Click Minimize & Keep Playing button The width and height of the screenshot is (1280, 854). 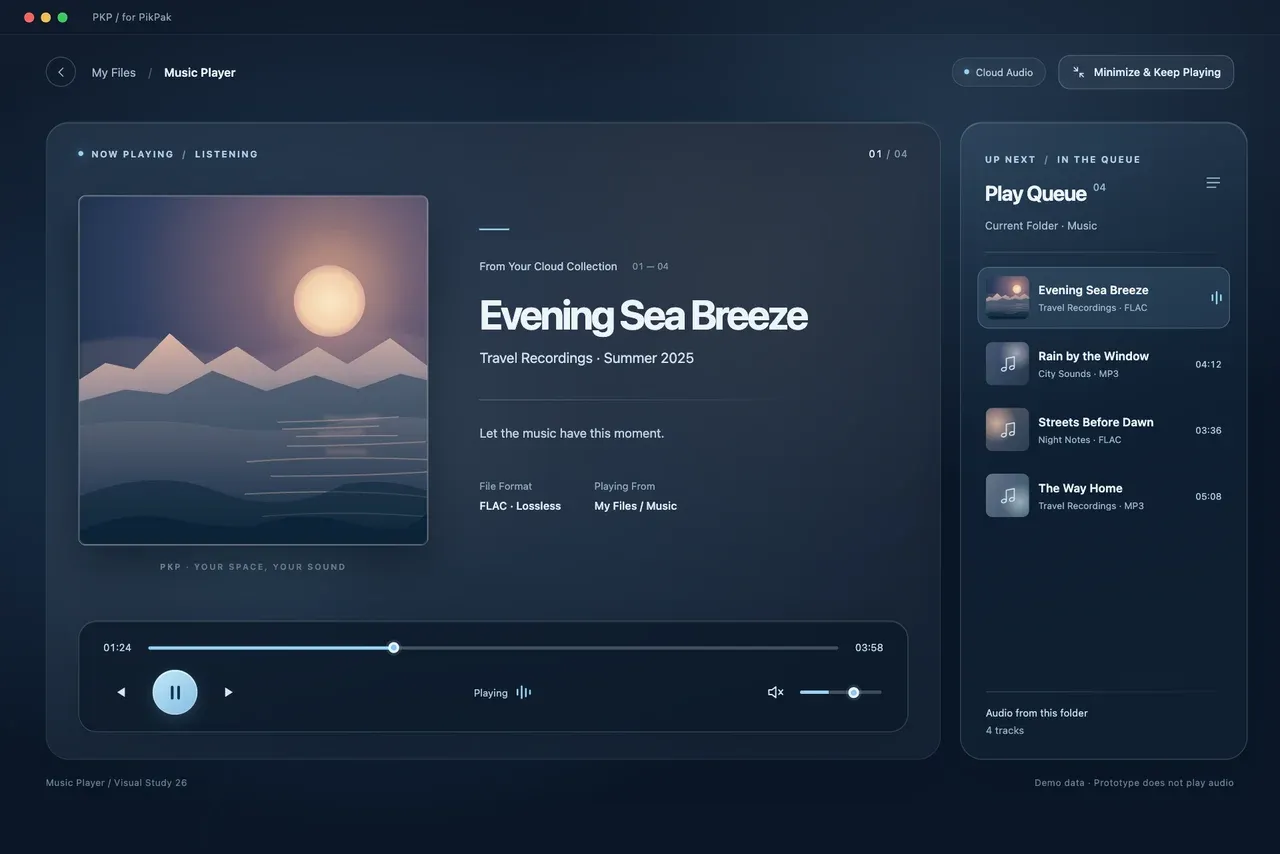pos(1146,72)
